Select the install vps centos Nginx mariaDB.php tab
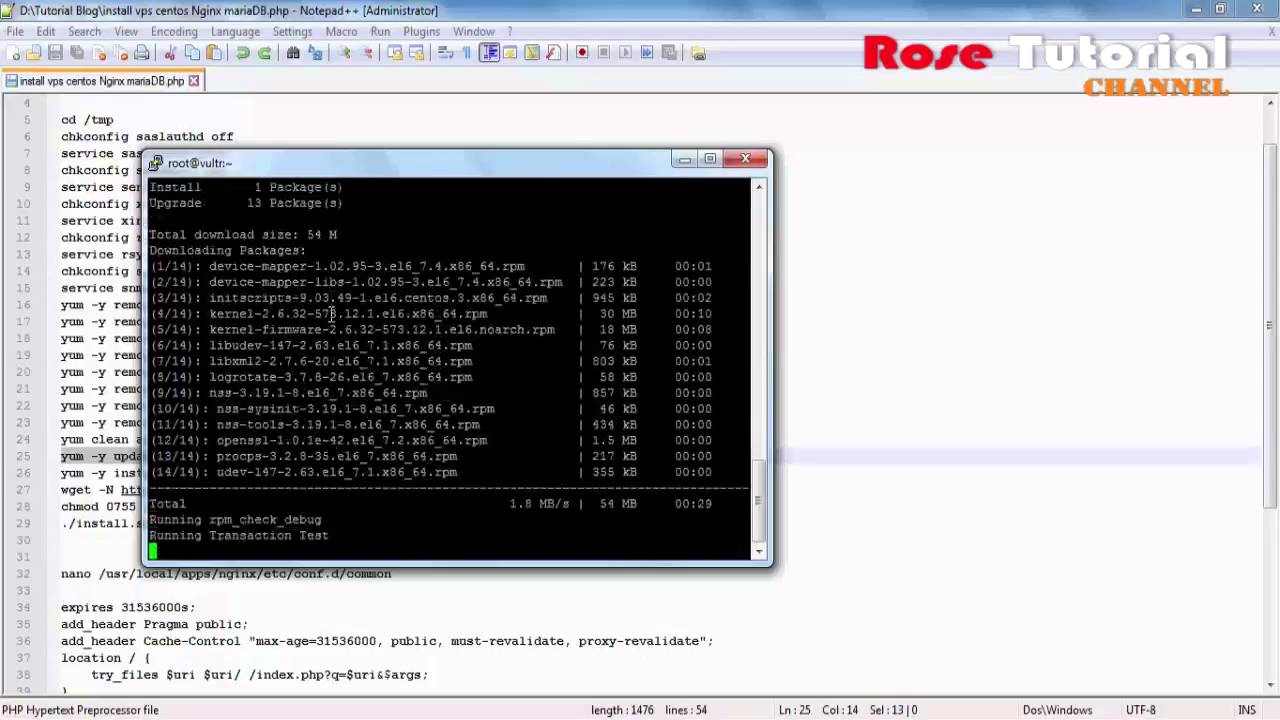Image resolution: width=1280 pixels, height=720 pixels. coord(102,81)
